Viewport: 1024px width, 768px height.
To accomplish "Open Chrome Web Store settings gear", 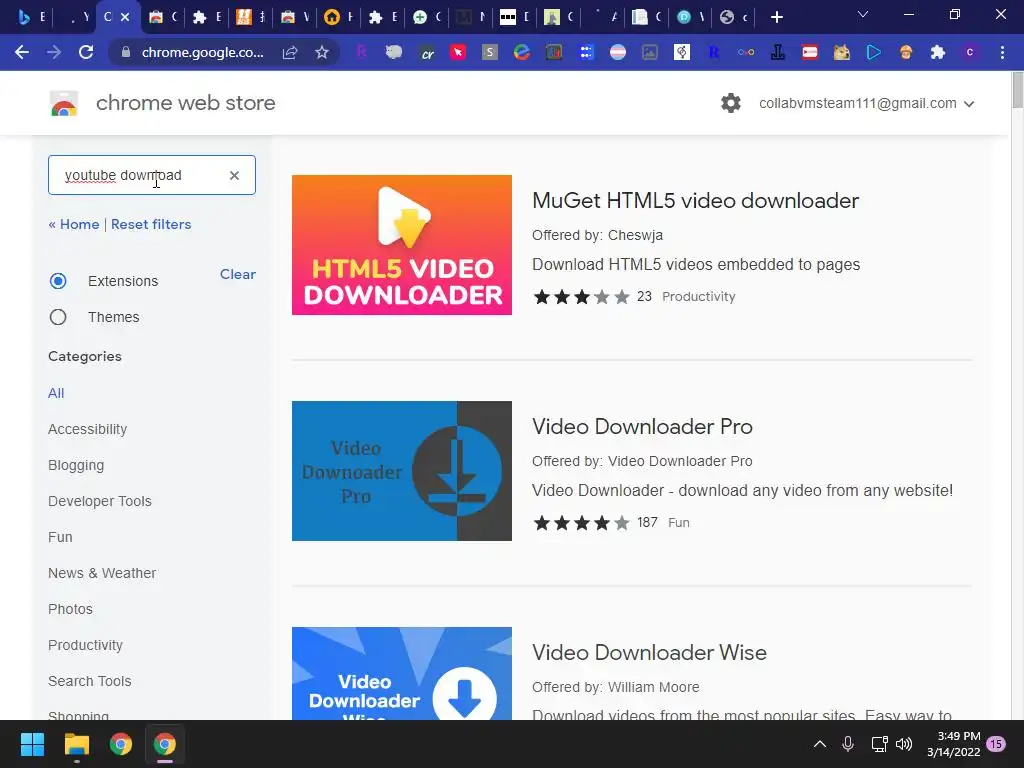I will (731, 103).
